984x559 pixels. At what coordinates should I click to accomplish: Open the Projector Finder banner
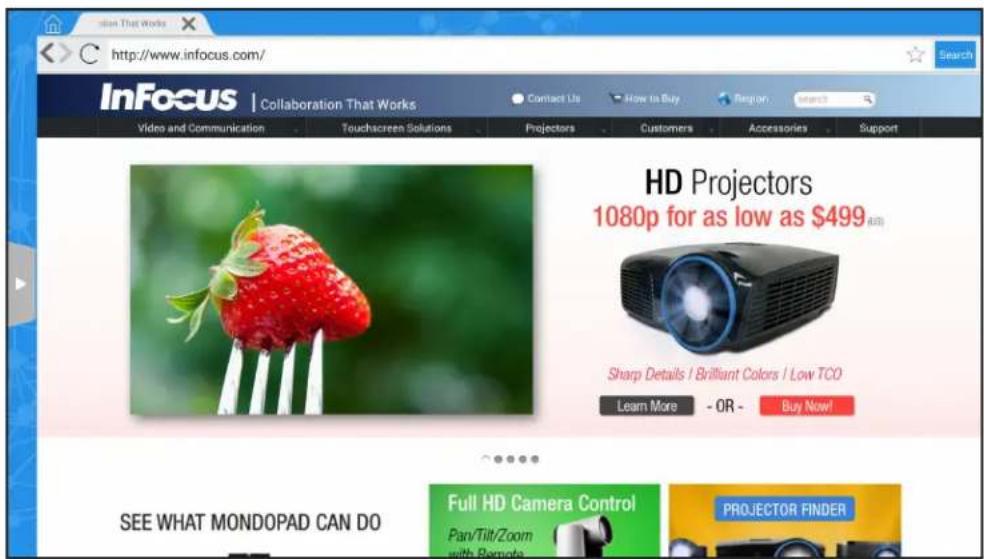point(784,520)
